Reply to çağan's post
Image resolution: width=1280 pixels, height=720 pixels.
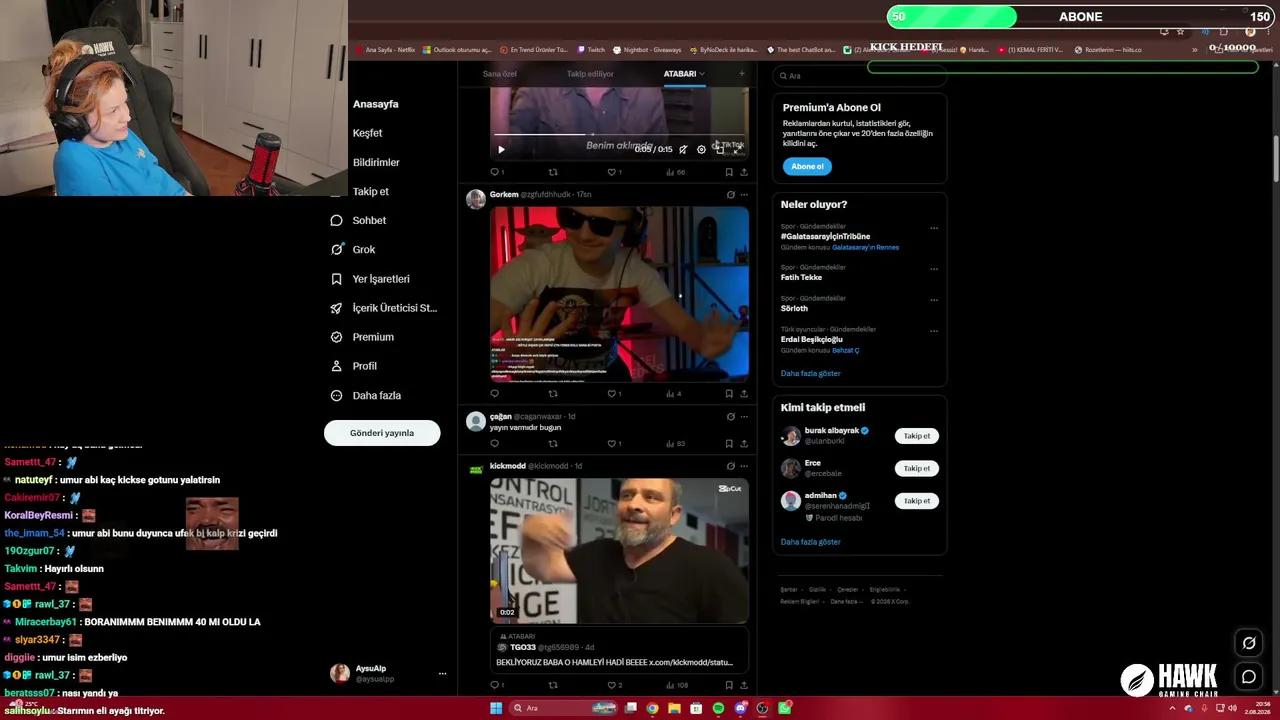coord(494,444)
